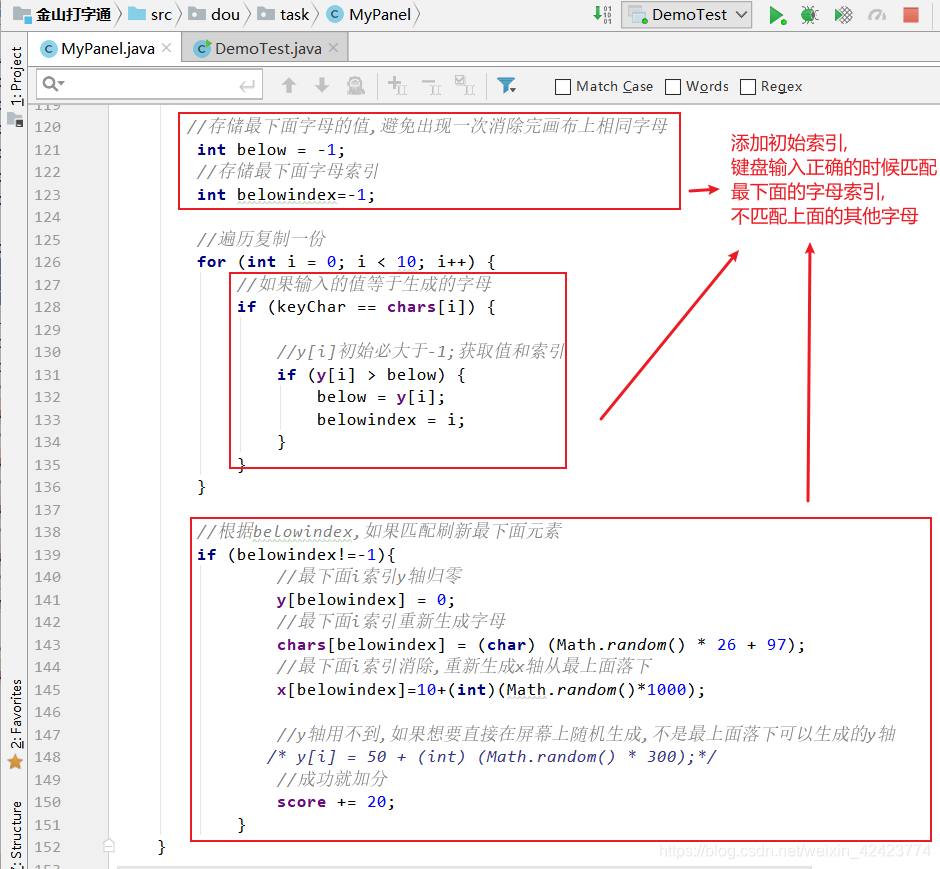Remove selection for occurrence
The height and width of the screenshot is (869, 940).
pos(431,86)
